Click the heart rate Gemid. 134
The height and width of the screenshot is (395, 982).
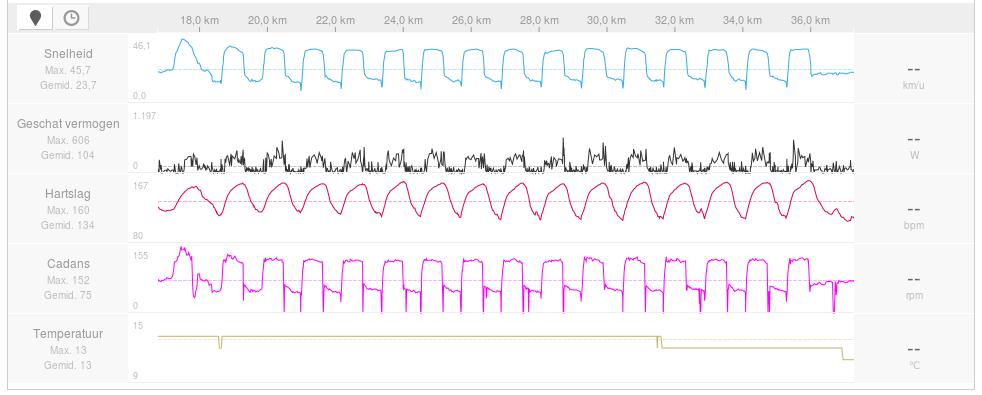coord(68,225)
